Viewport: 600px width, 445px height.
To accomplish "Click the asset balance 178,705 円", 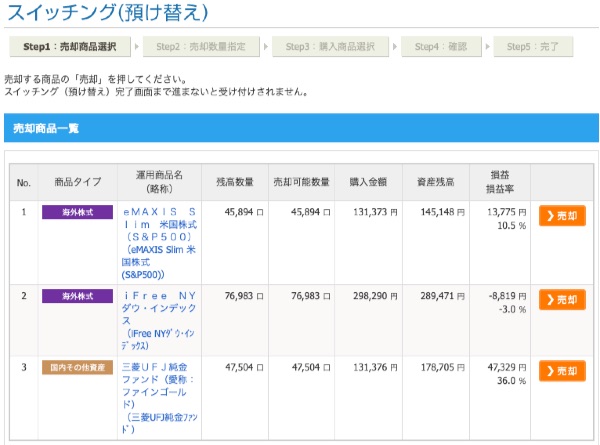I will click(442, 367).
